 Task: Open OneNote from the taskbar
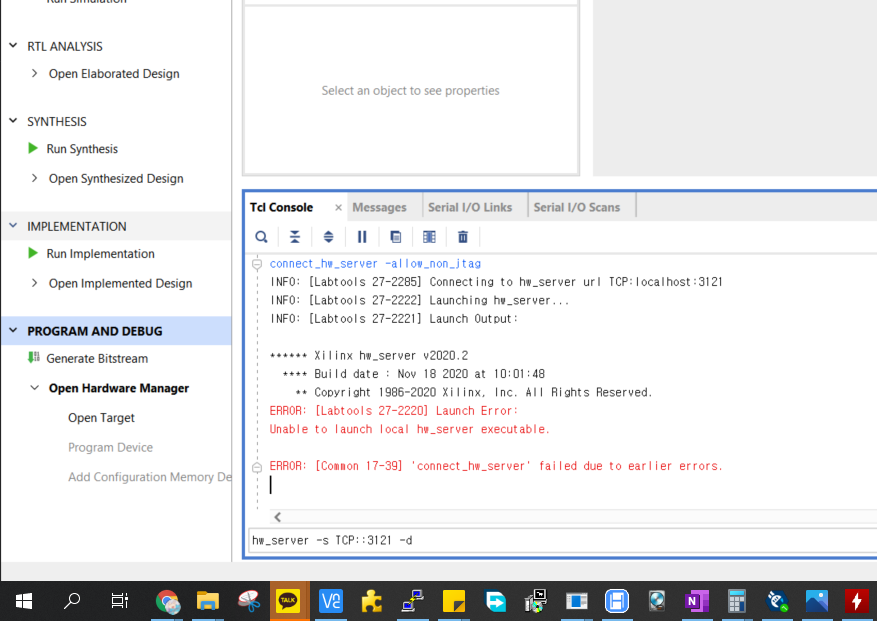697,601
